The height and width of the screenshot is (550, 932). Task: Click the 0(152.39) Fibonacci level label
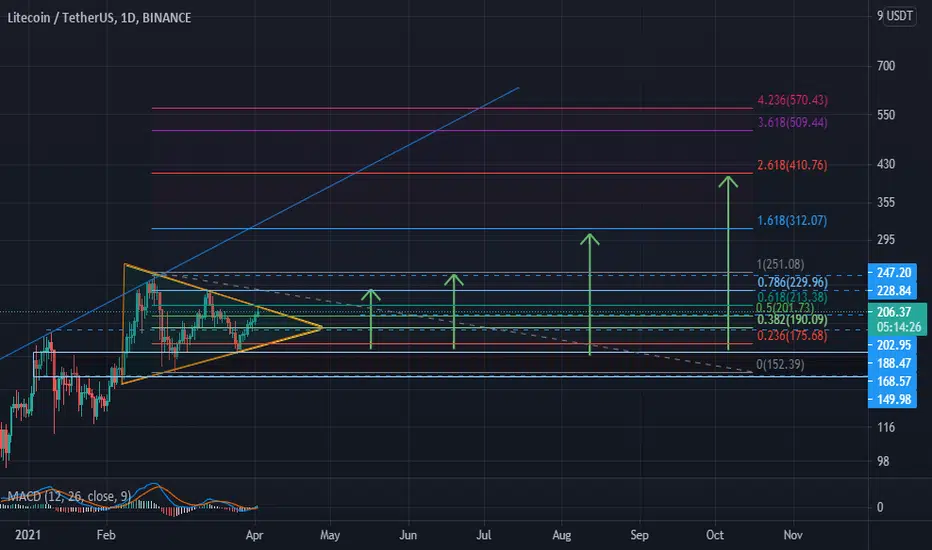pyautogui.click(x=780, y=364)
